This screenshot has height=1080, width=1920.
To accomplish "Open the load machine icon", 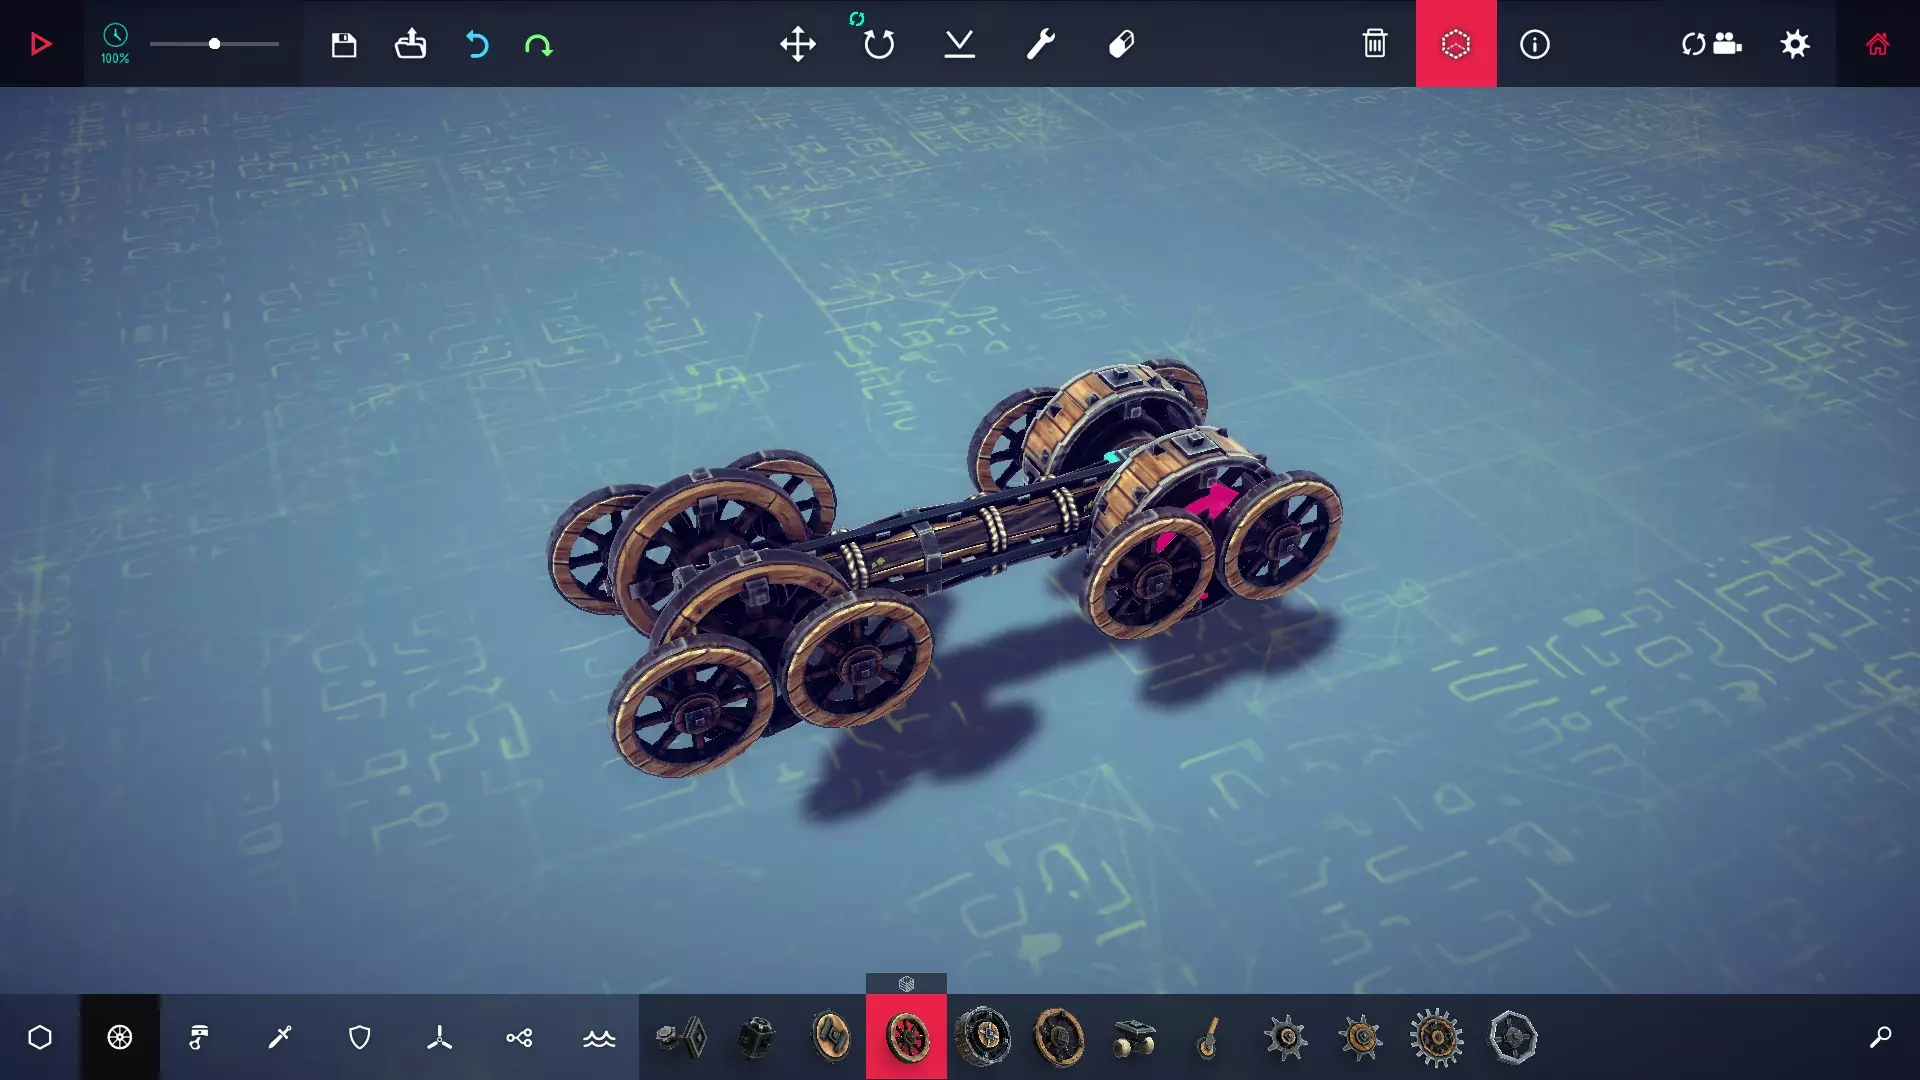I will pos(410,44).
